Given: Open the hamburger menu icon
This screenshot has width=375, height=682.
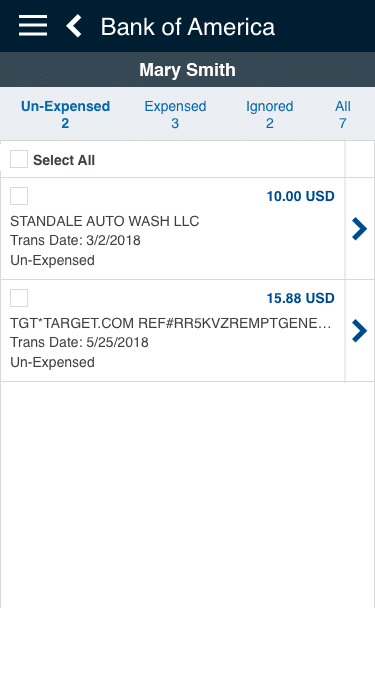Looking at the screenshot, I should click(33, 26).
